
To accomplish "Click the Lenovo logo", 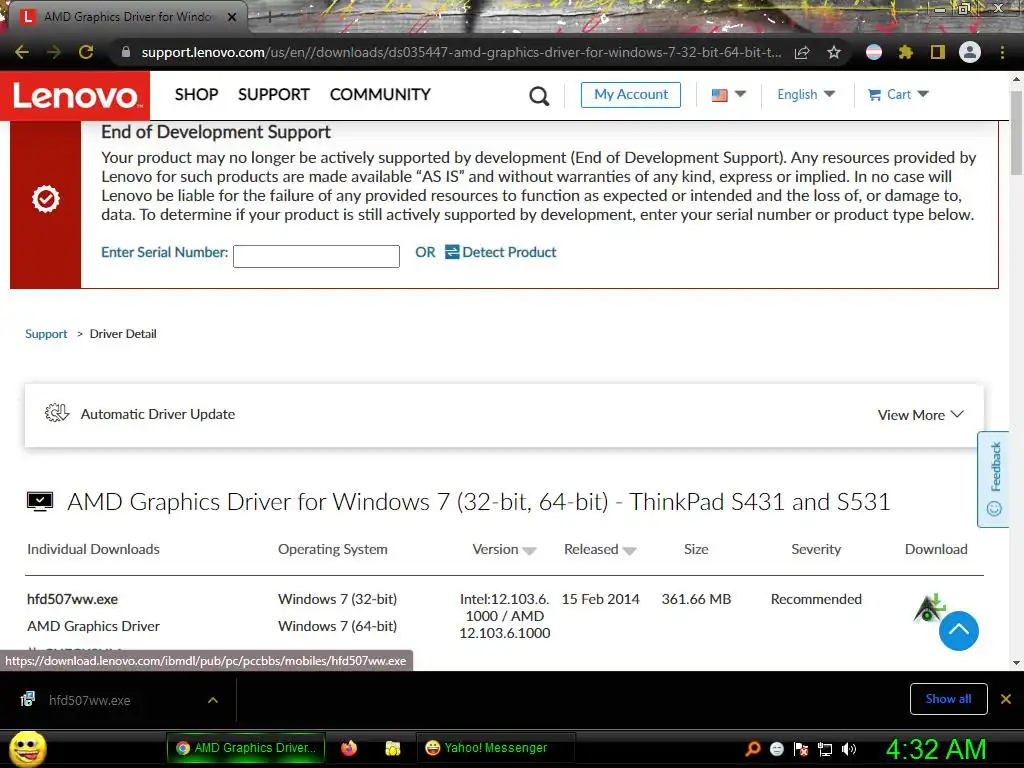I will pyautogui.click(x=75, y=95).
